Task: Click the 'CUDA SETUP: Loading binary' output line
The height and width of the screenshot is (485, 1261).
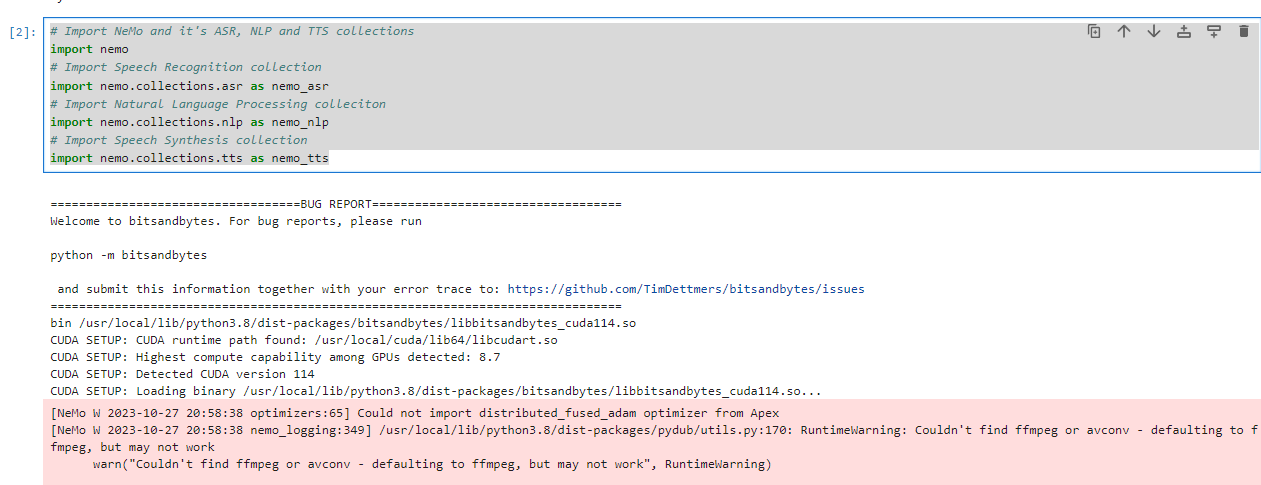Action: pos(436,391)
